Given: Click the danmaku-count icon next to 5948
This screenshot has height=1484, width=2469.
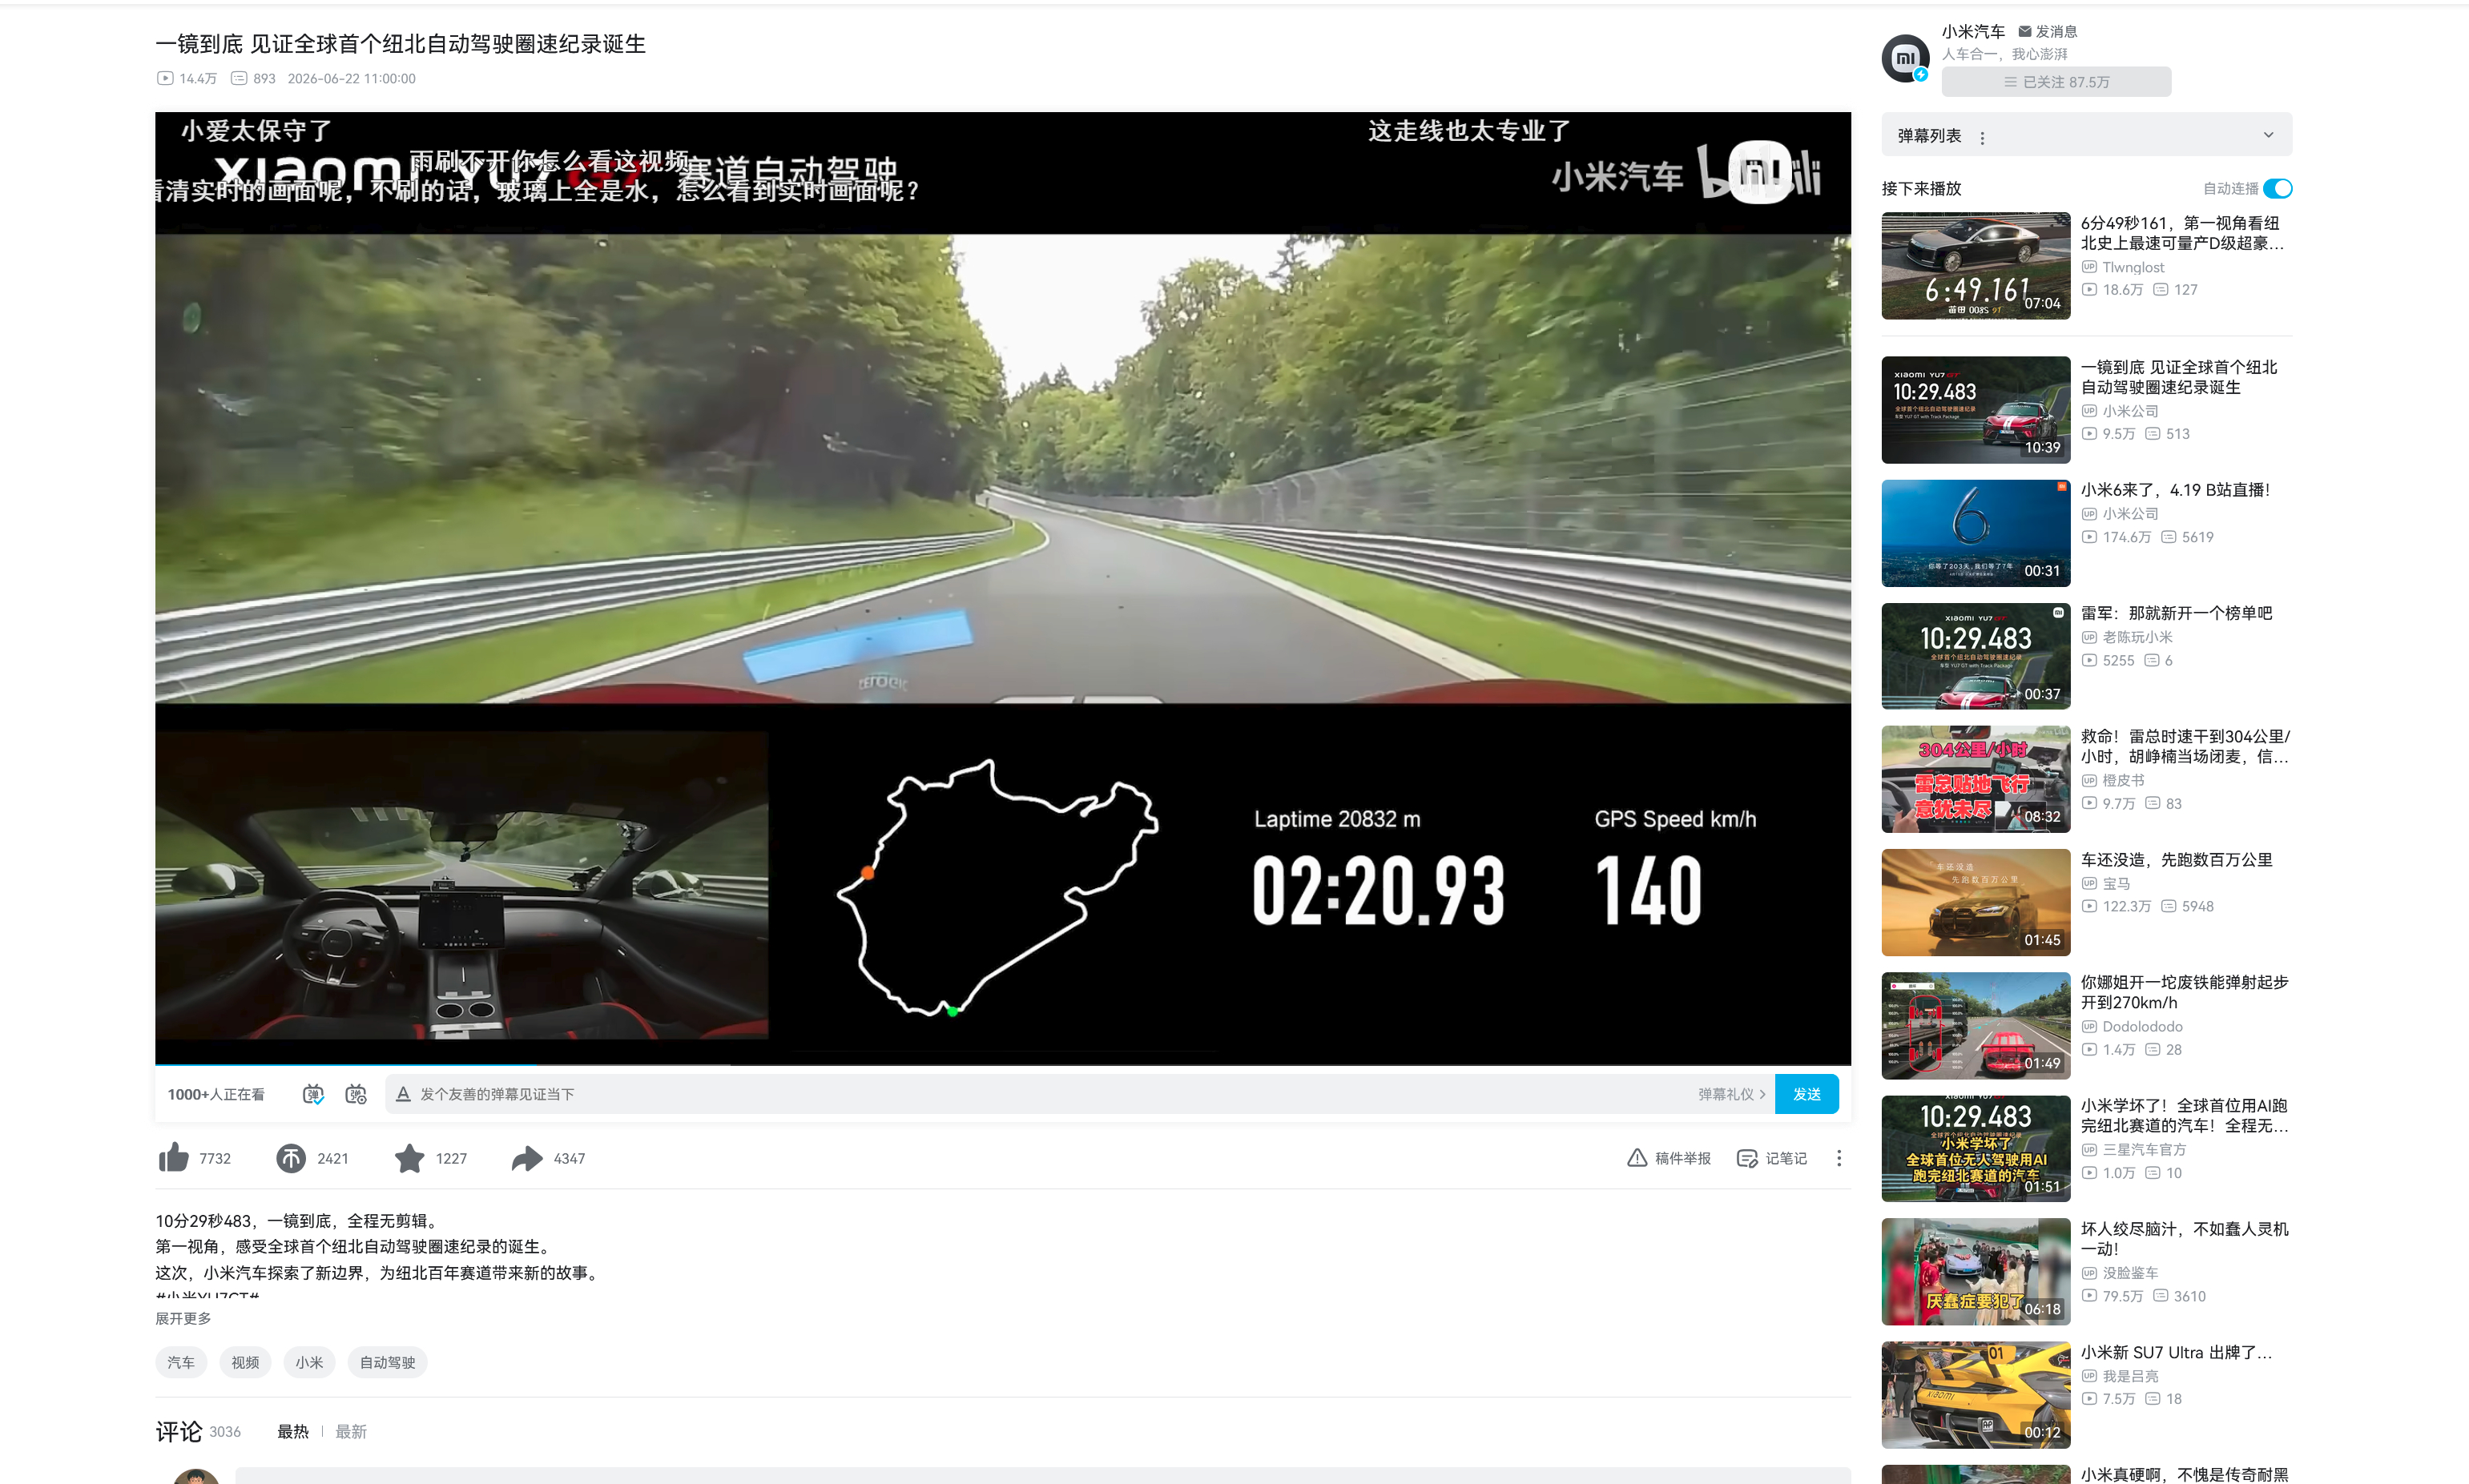Looking at the screenshot, I should coord(2168,906).
